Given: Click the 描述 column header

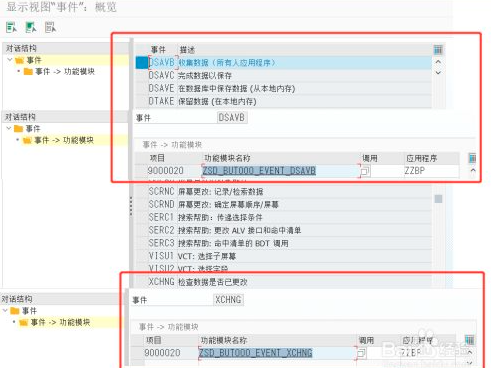Looking at the screenshot, I should [x=187, y=50].
